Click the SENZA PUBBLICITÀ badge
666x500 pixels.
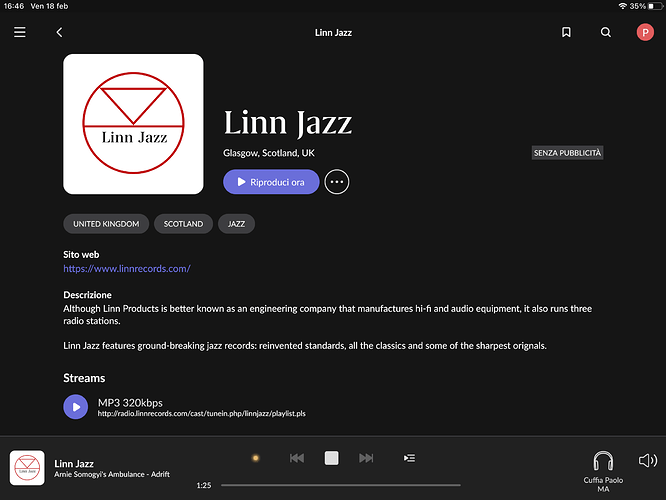click(x=567, y=153)
